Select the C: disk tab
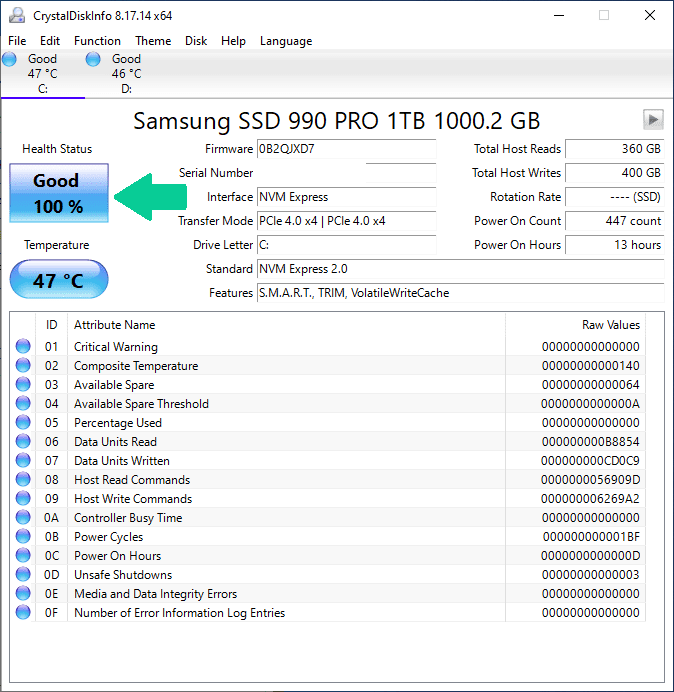 pyautogui.click(x=43, y=74)
